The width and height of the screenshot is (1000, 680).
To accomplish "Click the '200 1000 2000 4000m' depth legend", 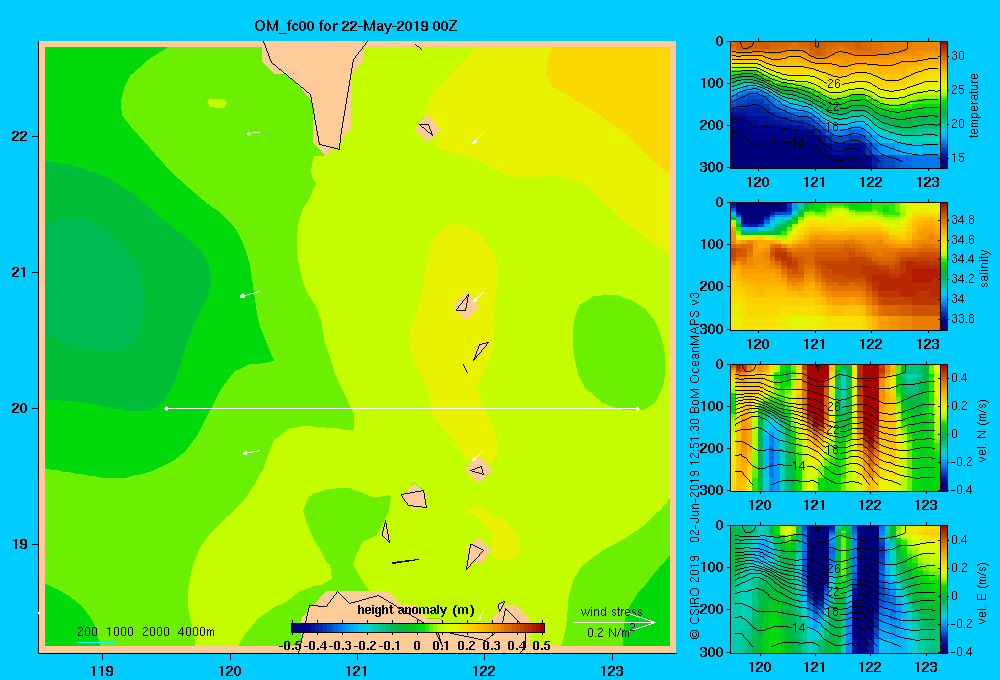I will pyautogui.click(x=145, y=632).
